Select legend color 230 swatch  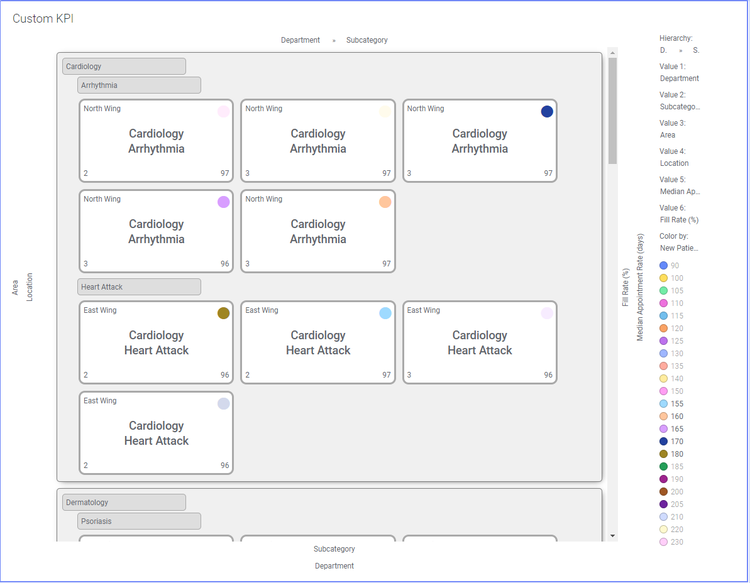pos(663,542)
